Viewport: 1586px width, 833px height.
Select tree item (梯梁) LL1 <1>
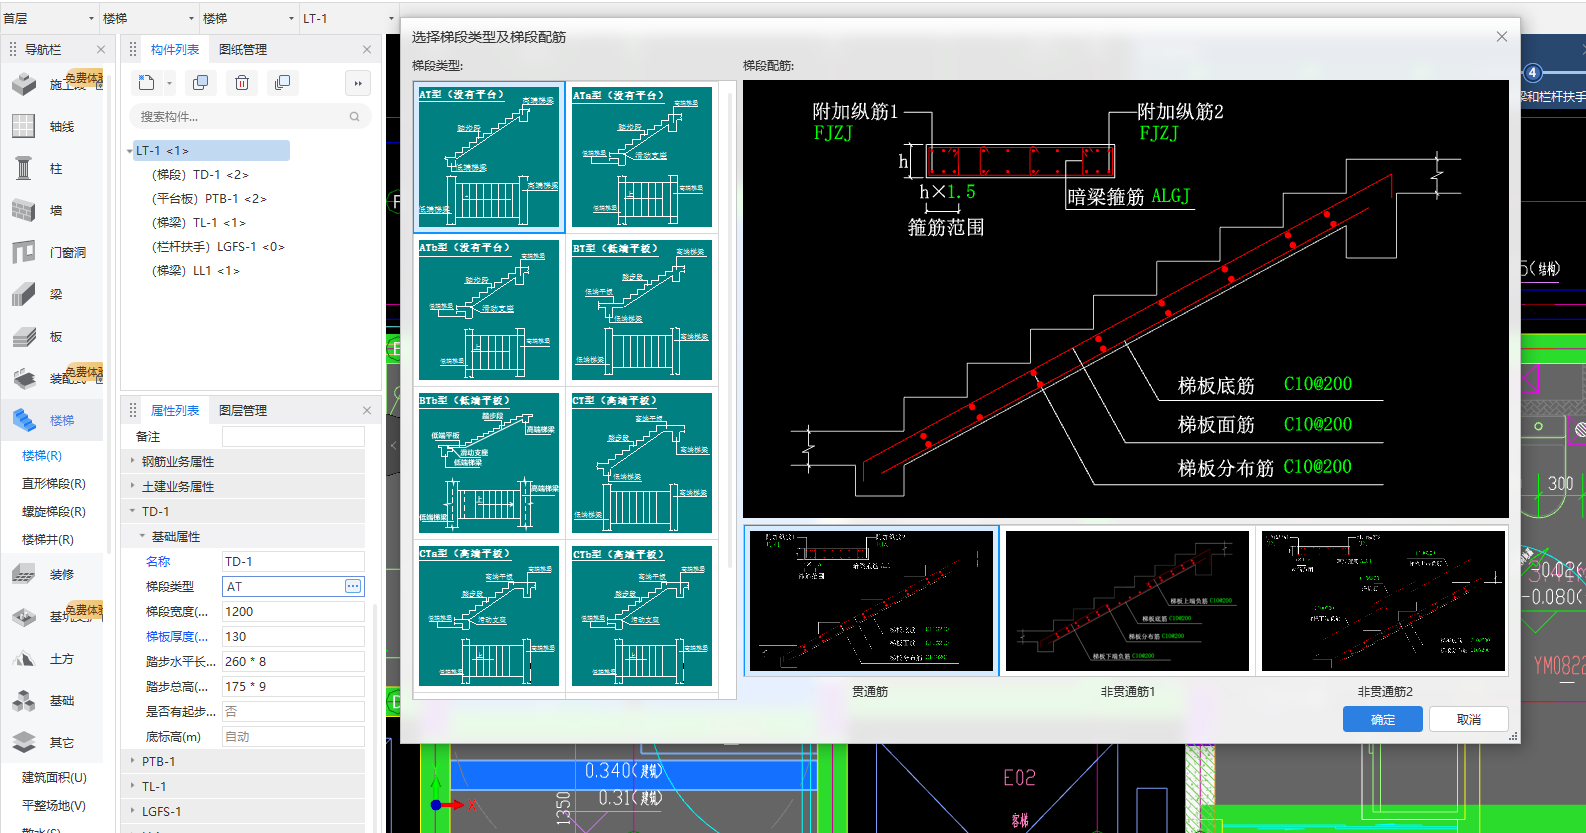click(x=196, y=271)
